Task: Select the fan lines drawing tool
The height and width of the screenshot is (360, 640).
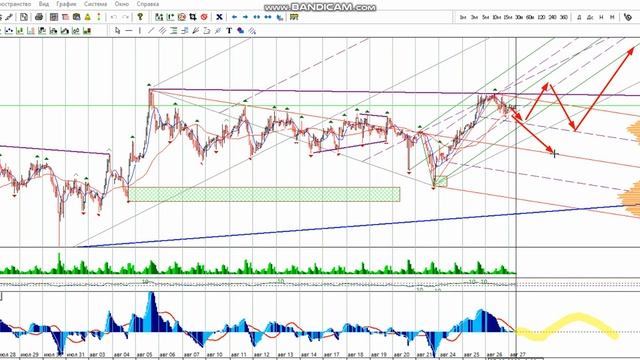Action: 196,31
